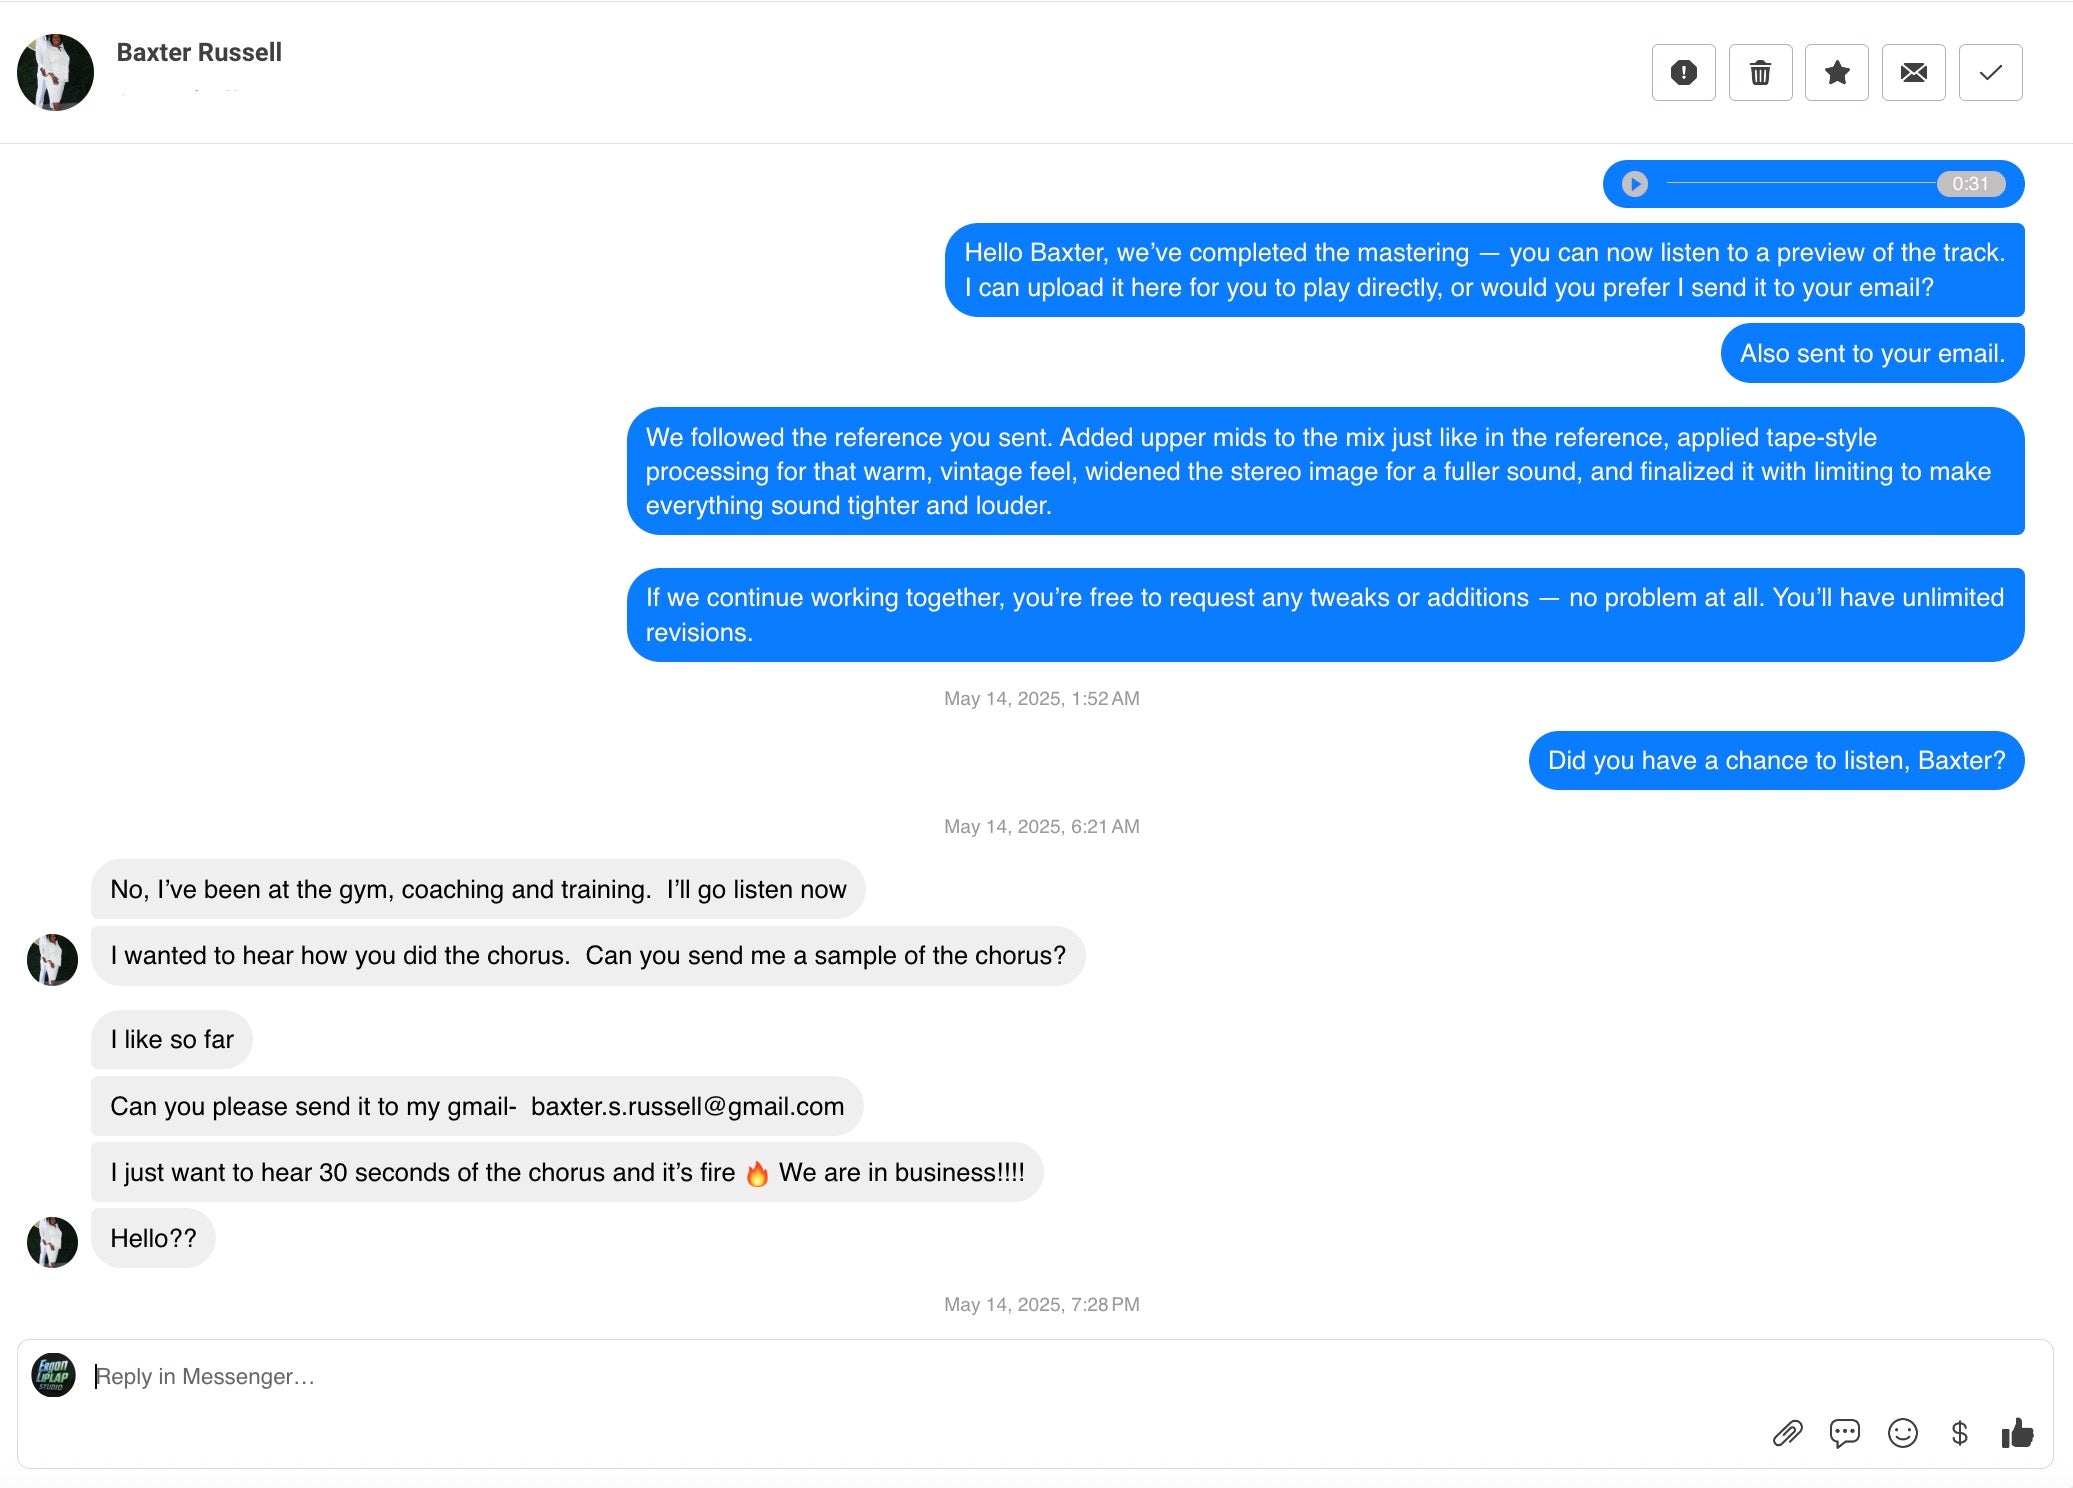Image resolution: width=2073 pixels, height=1488 pixels.
Task: Click Baxter's avatar next to "Hello??"
Action: (52, 1242)
